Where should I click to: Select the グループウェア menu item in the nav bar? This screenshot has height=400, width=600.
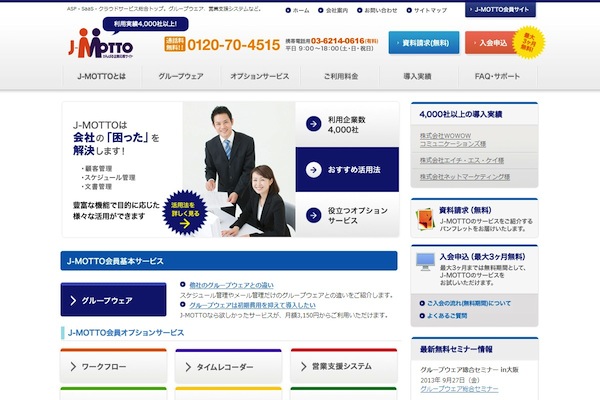(x=181, y=77)
